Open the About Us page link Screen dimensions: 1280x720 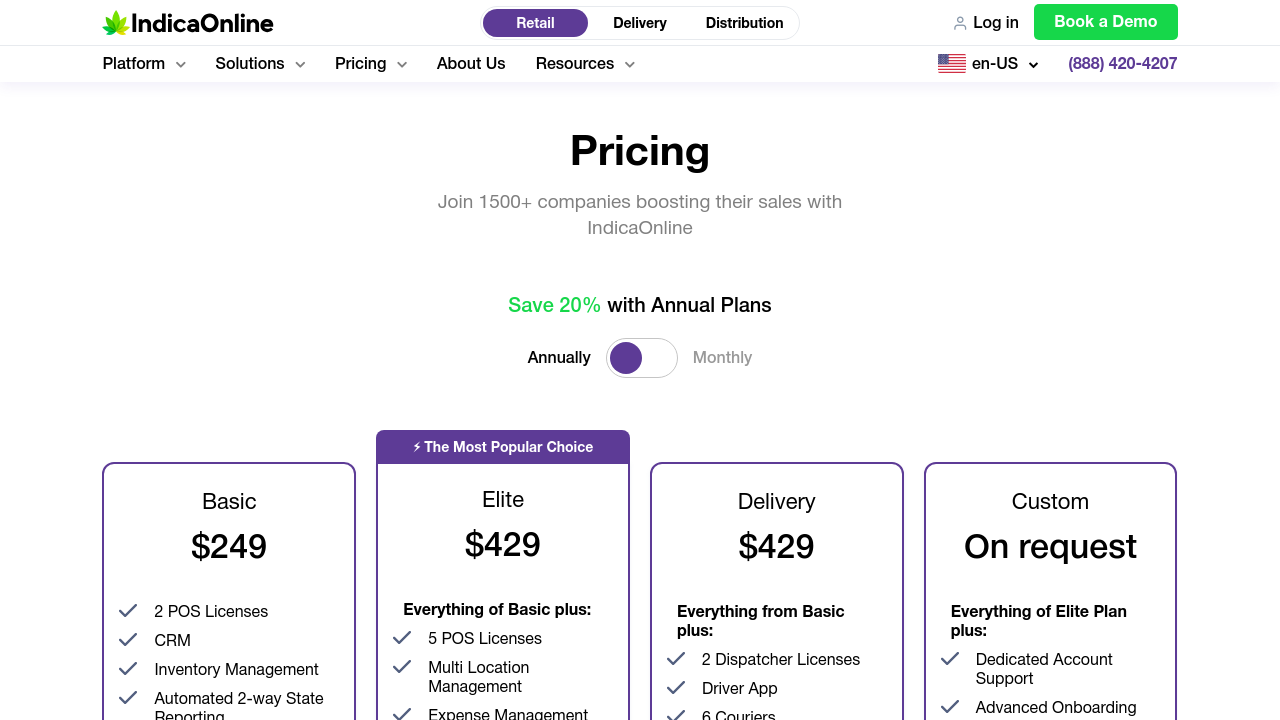[x=471, y=64]
